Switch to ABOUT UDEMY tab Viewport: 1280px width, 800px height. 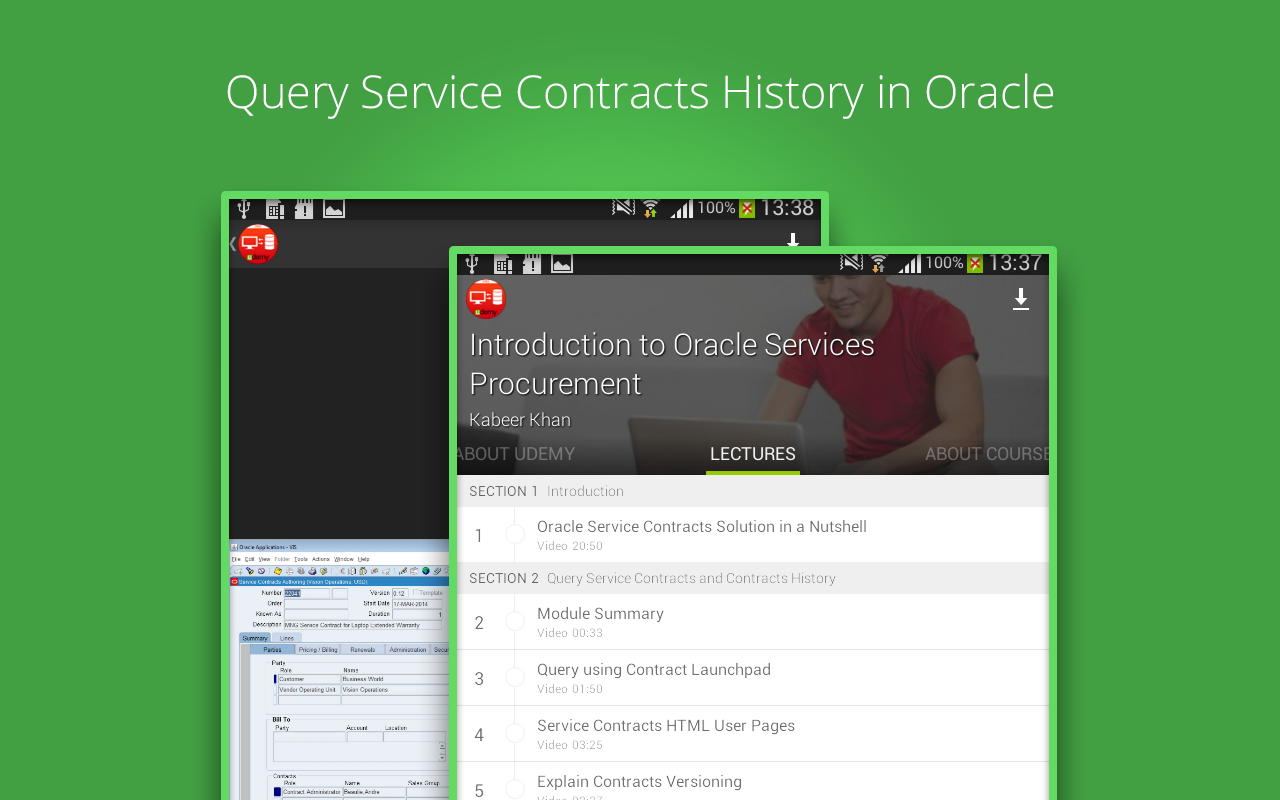click(516, 454)
